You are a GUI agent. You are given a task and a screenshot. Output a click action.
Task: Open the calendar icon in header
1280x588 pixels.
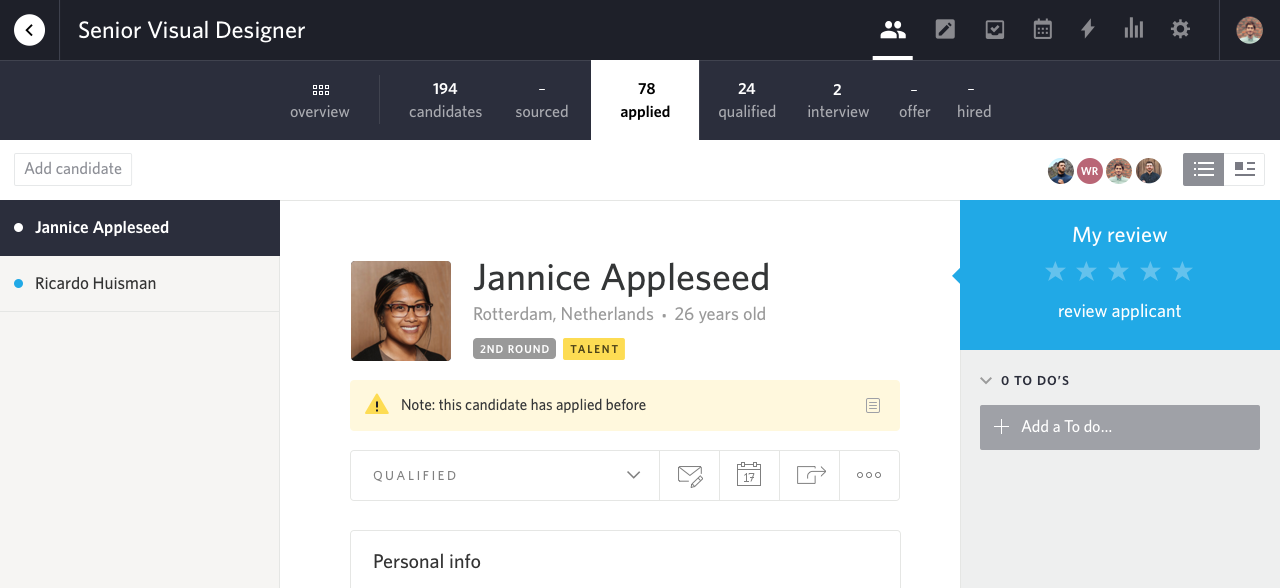(1042, 29)
